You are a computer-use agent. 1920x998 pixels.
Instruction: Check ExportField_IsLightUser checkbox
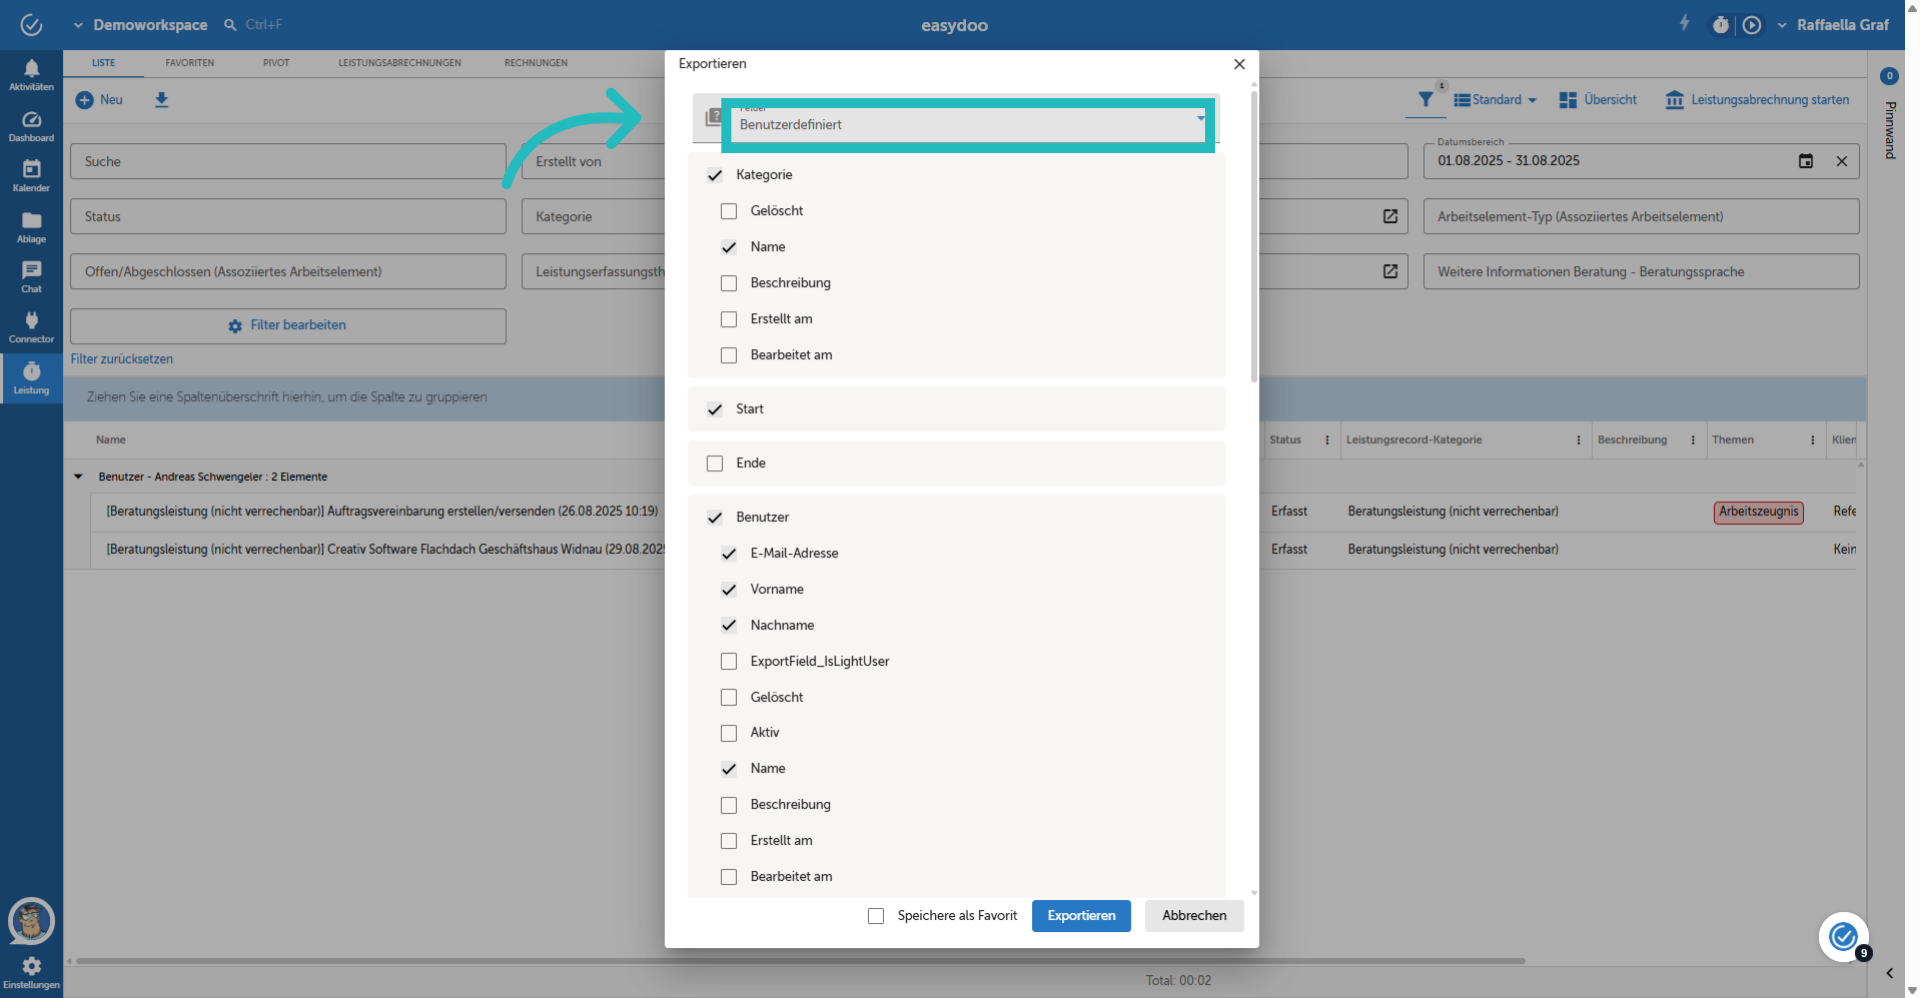[729, 661]
